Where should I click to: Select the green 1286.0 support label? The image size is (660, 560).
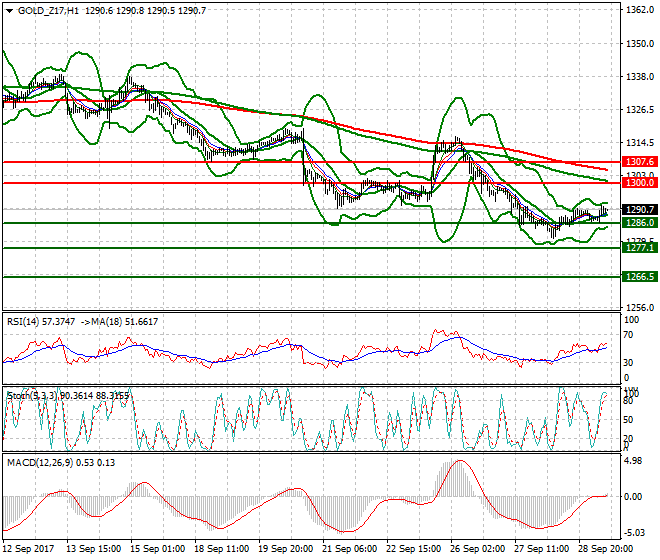638,223
